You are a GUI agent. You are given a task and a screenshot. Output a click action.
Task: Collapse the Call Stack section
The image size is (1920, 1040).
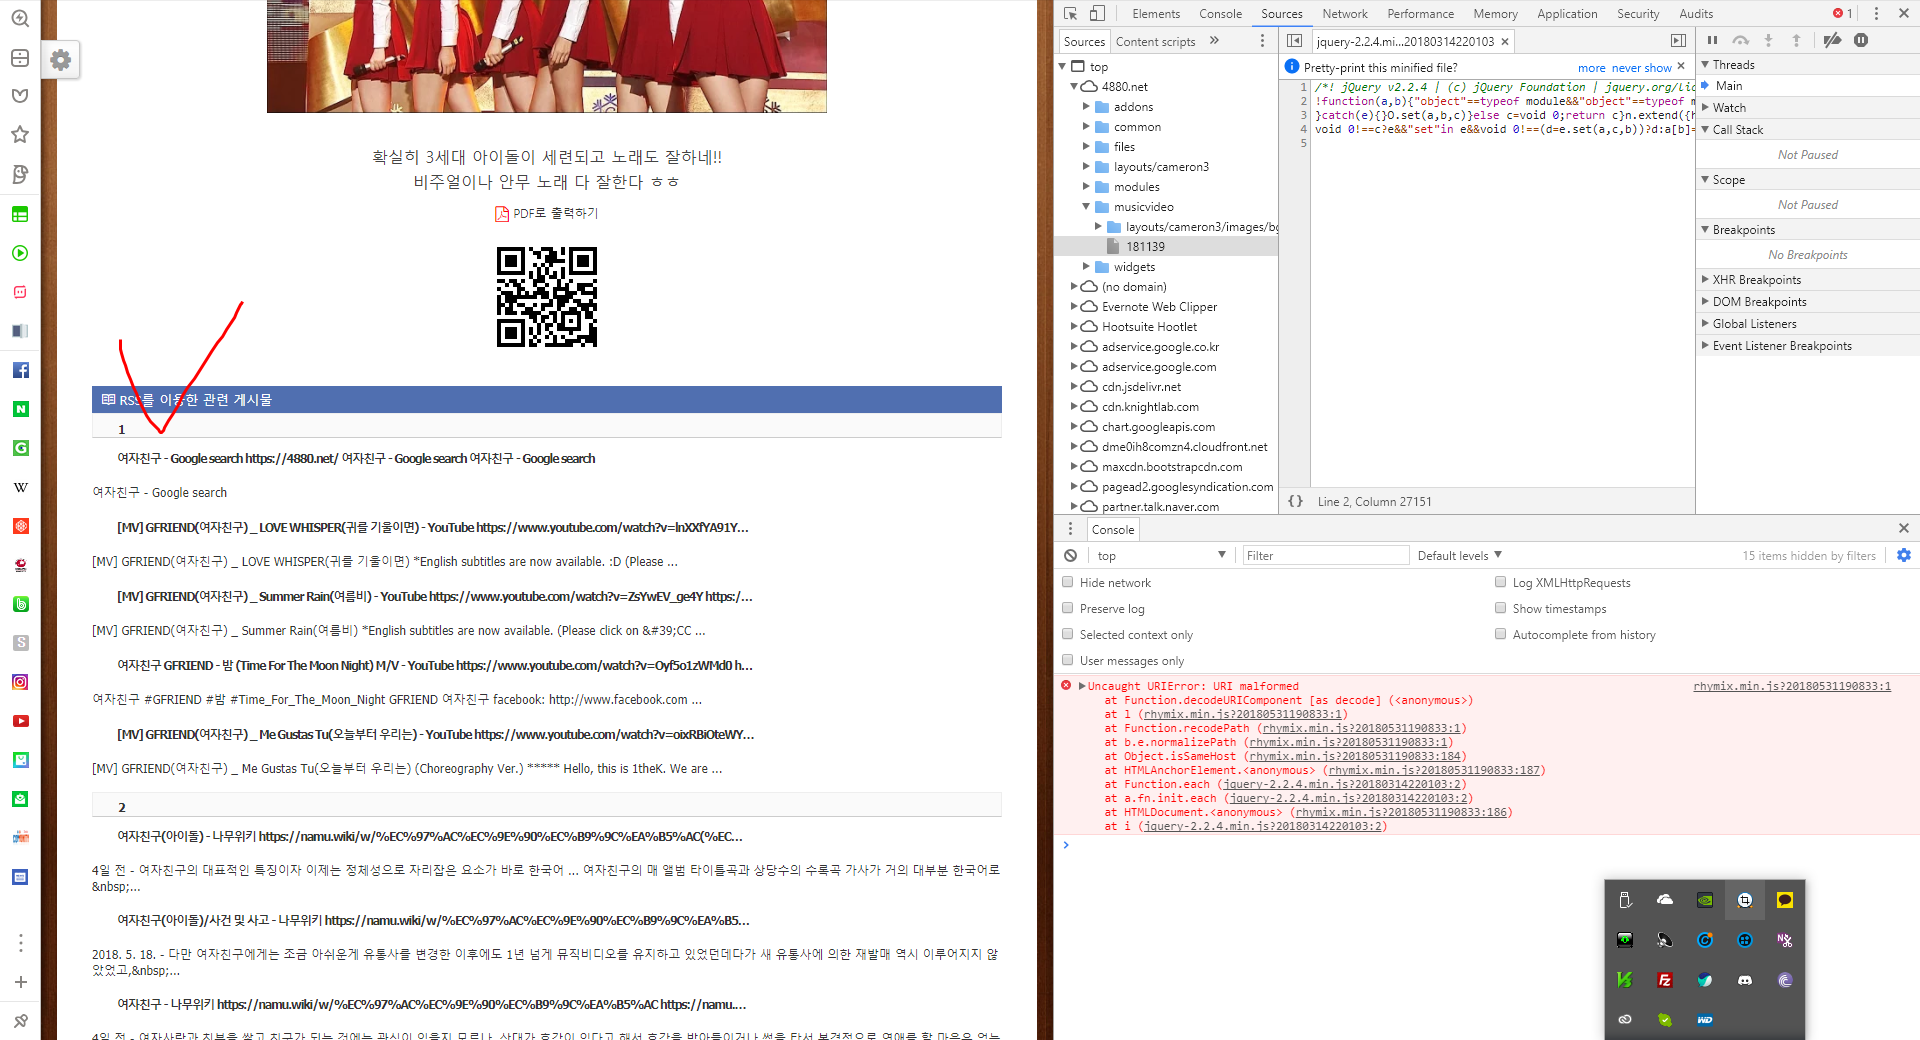click(1706, 129)
